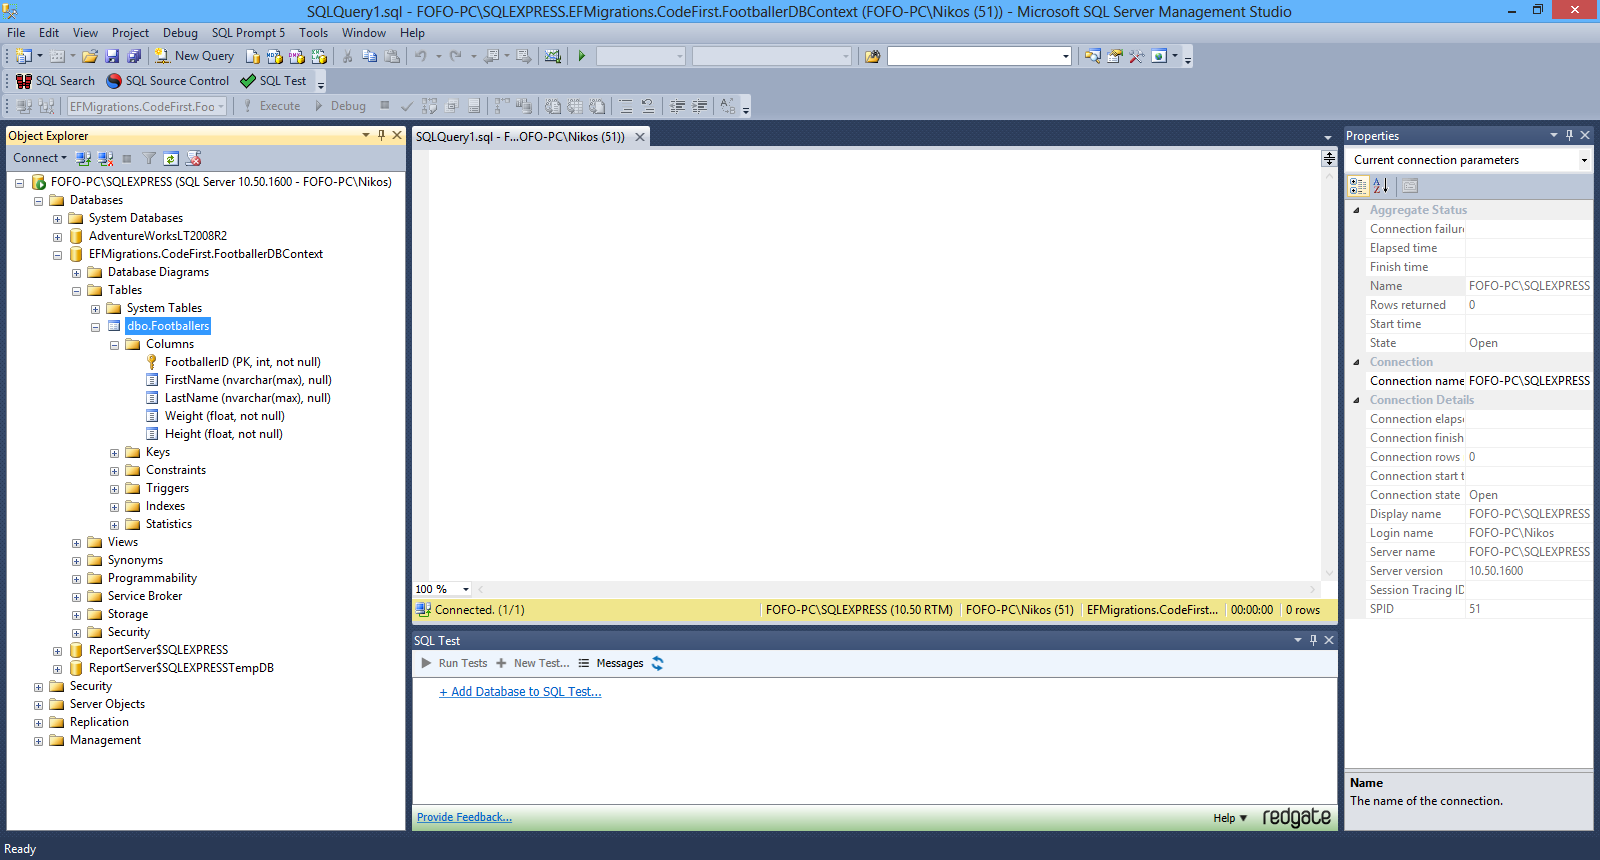Click the green Start arrow icon
Viewport: 1600px width, 860px height.
[x=581, y=56]
